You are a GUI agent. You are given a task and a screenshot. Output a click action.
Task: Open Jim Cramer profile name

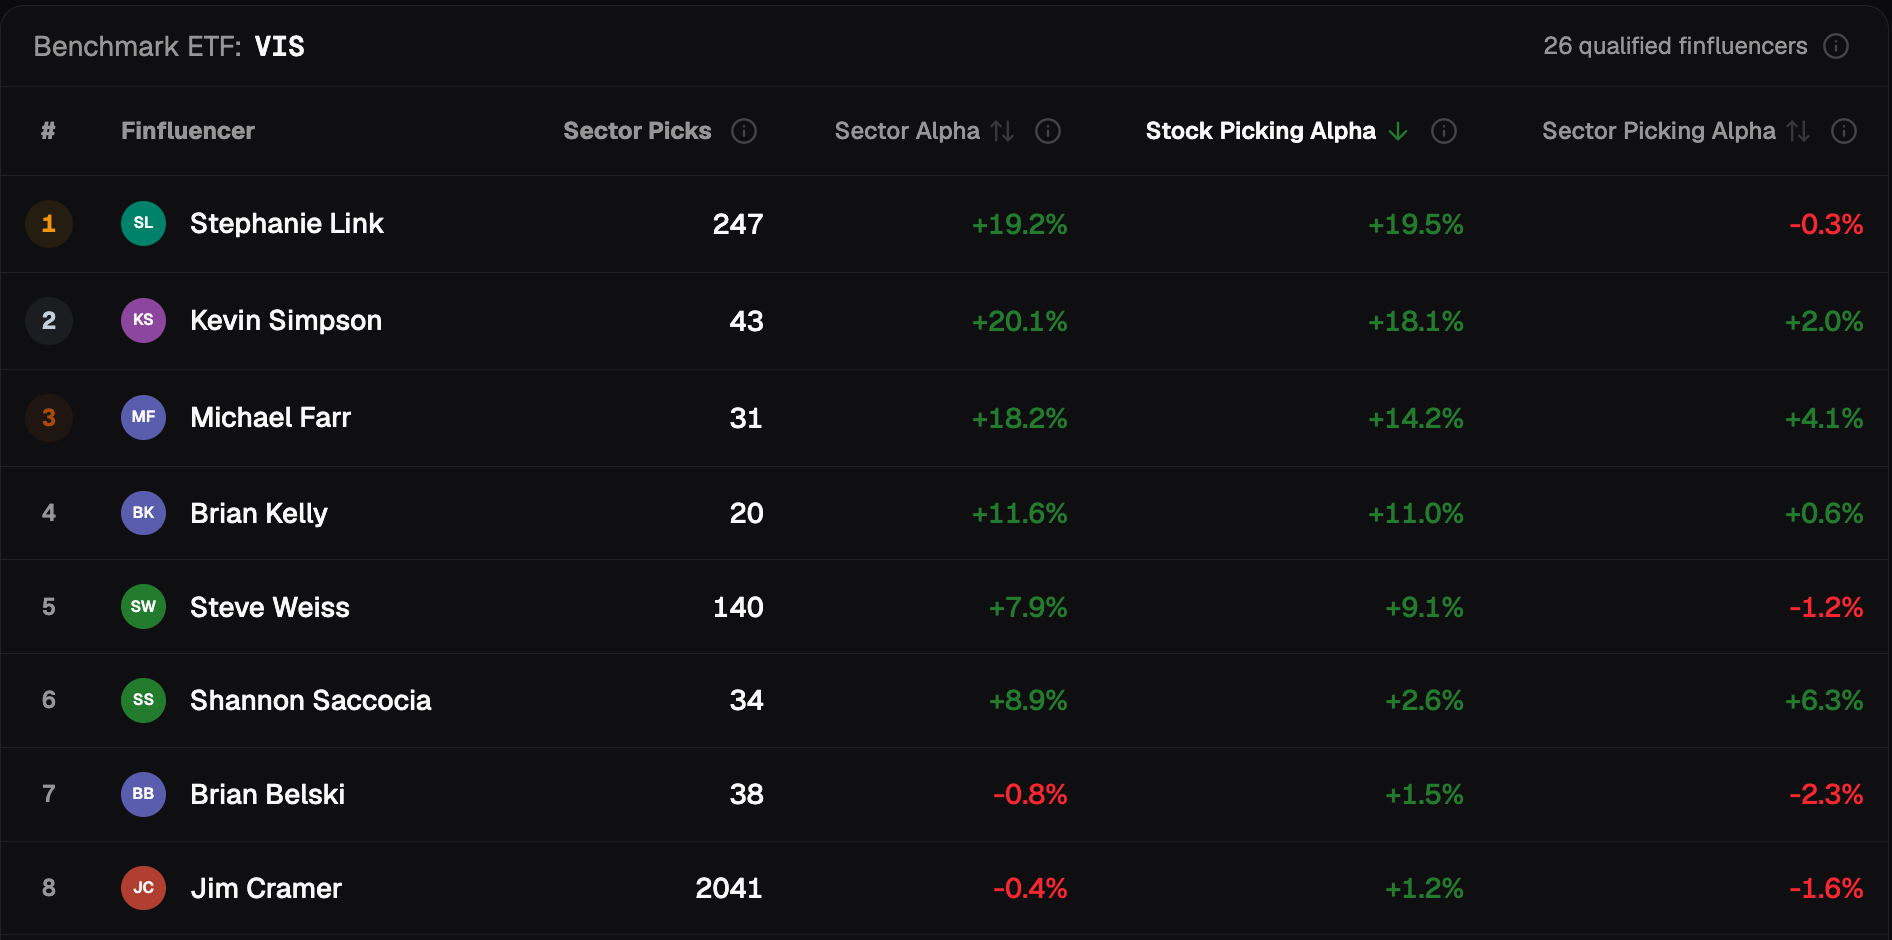click(x=266, y=889)
